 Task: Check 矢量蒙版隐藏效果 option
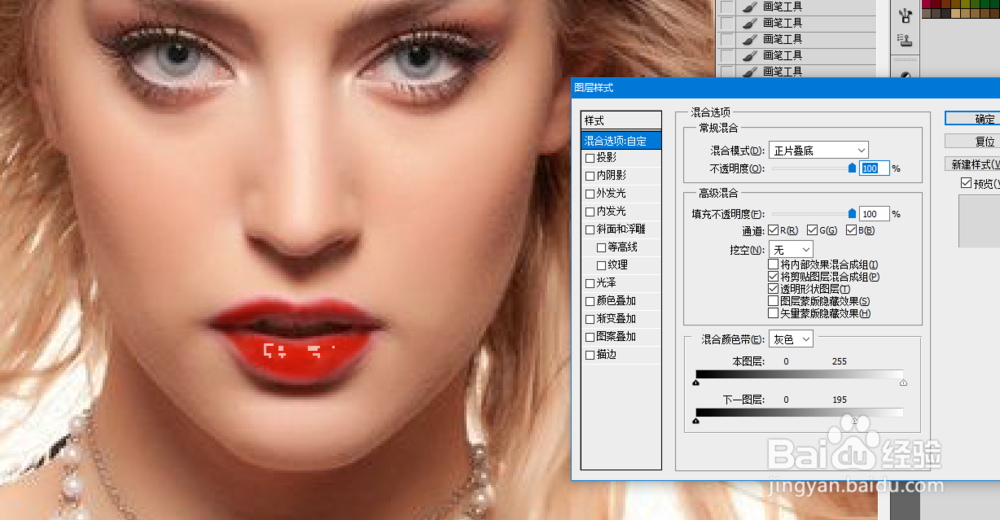[774, 313]
